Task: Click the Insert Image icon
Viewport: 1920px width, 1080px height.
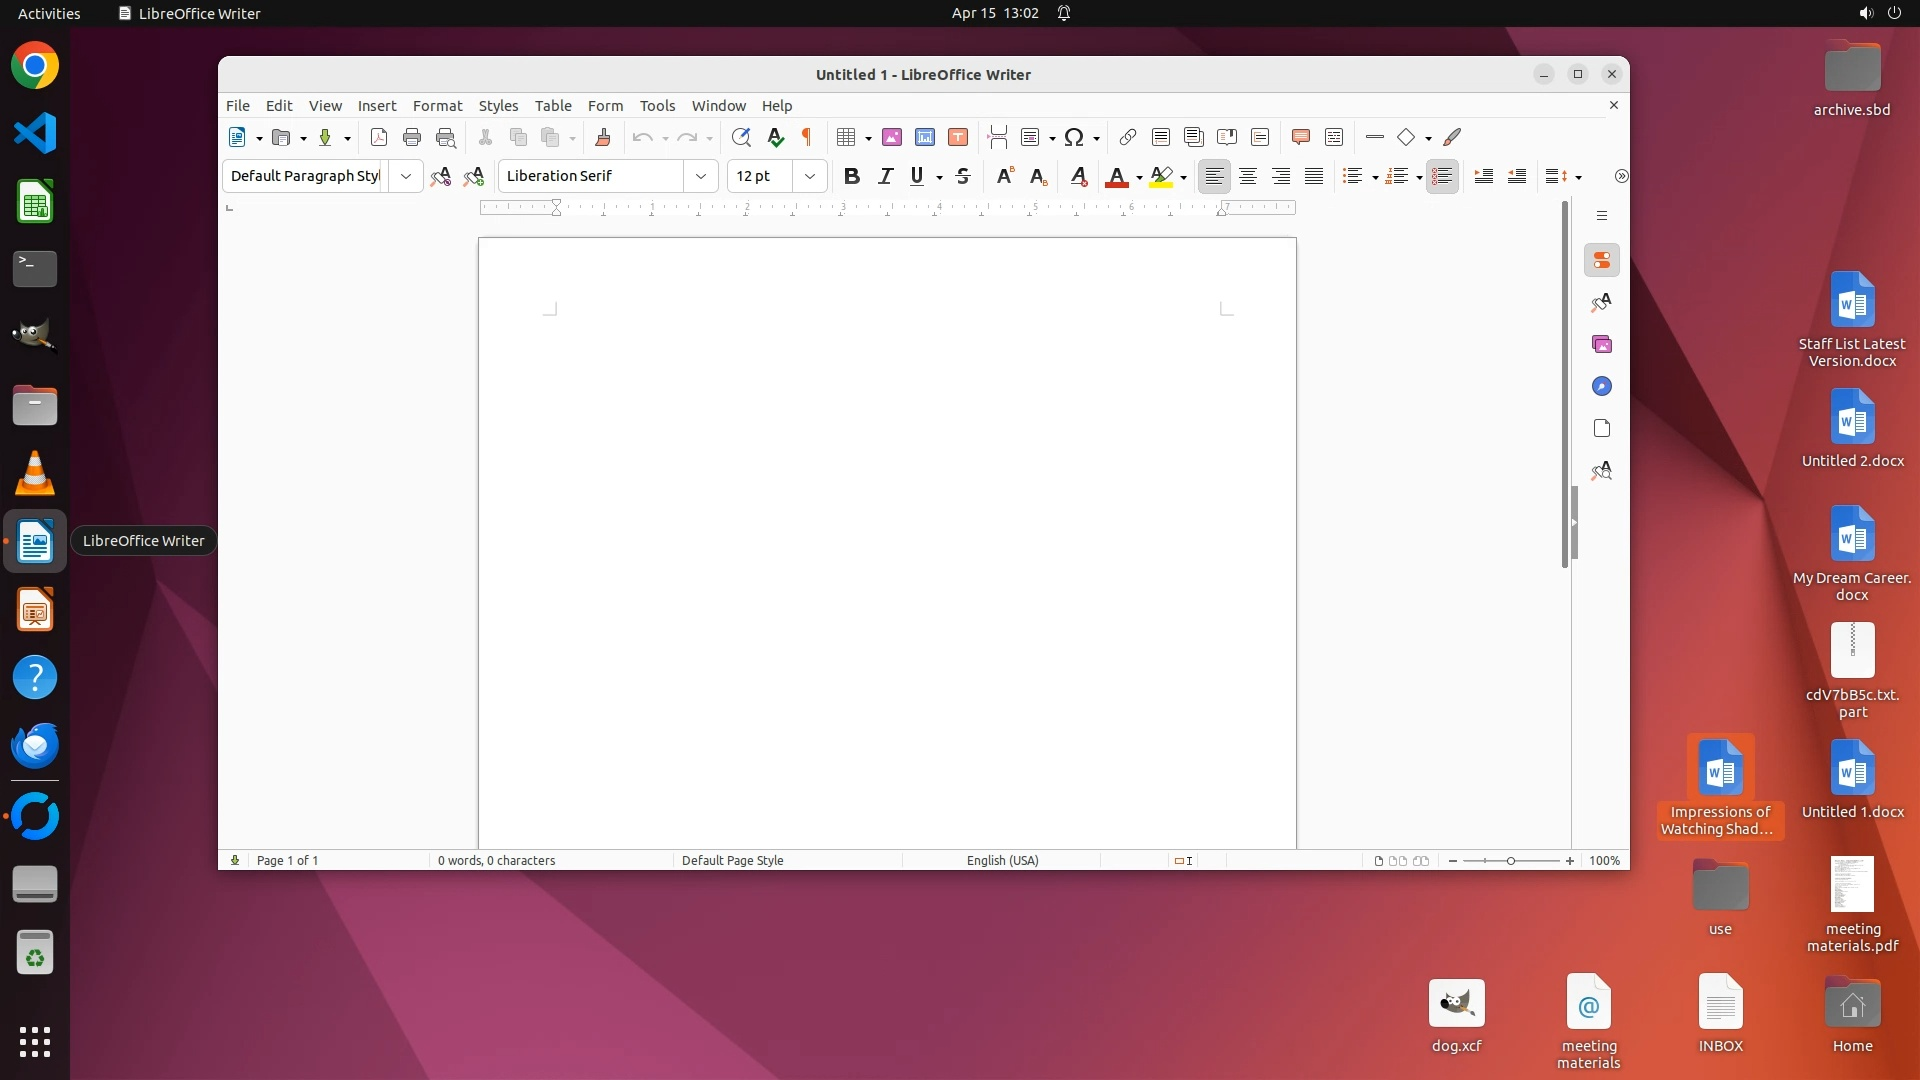Action: pyautogui.click(x=891, y=138)
